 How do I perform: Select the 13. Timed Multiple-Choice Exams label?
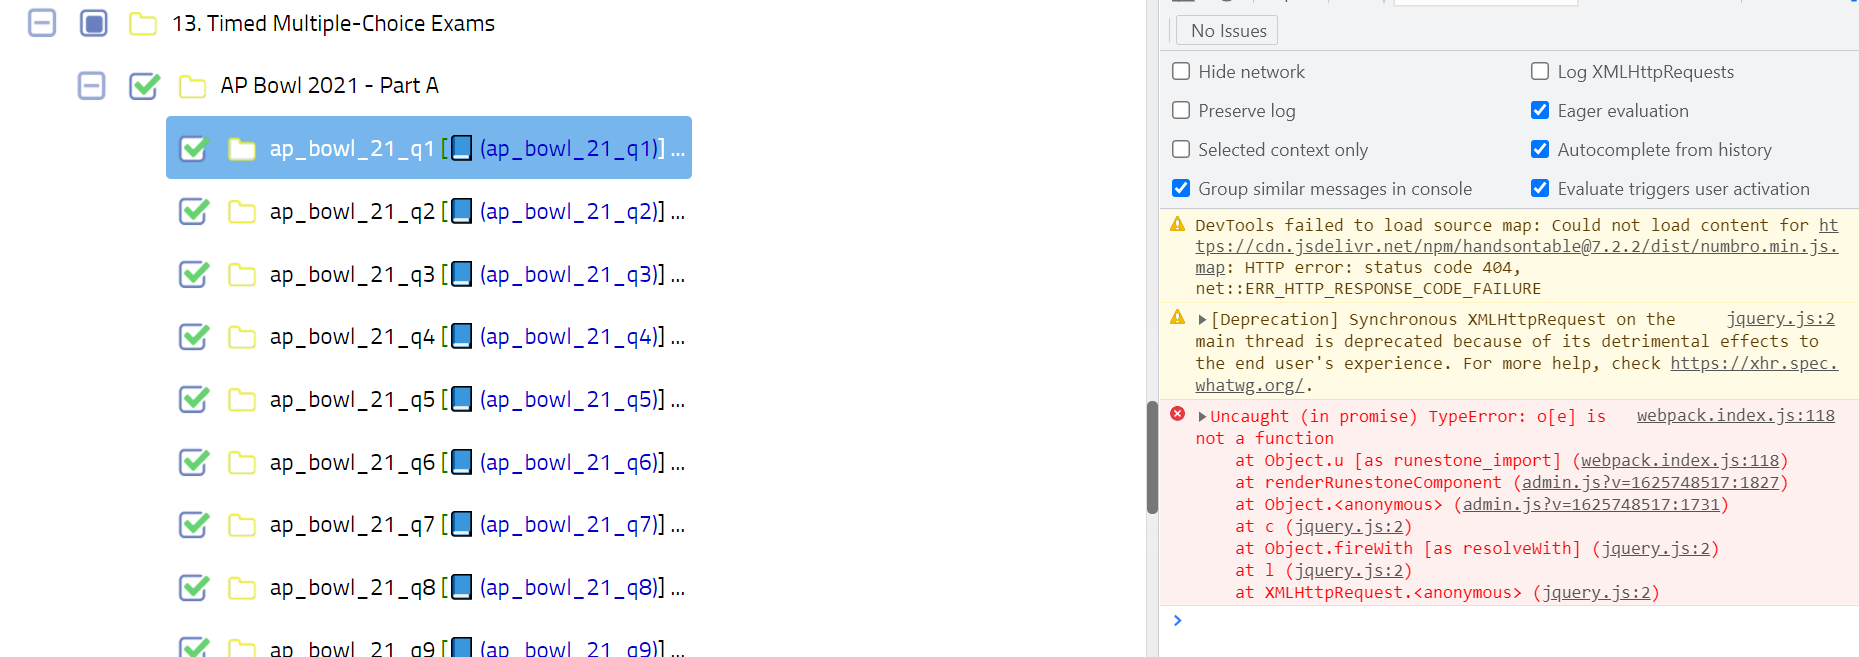coord(333,23)
